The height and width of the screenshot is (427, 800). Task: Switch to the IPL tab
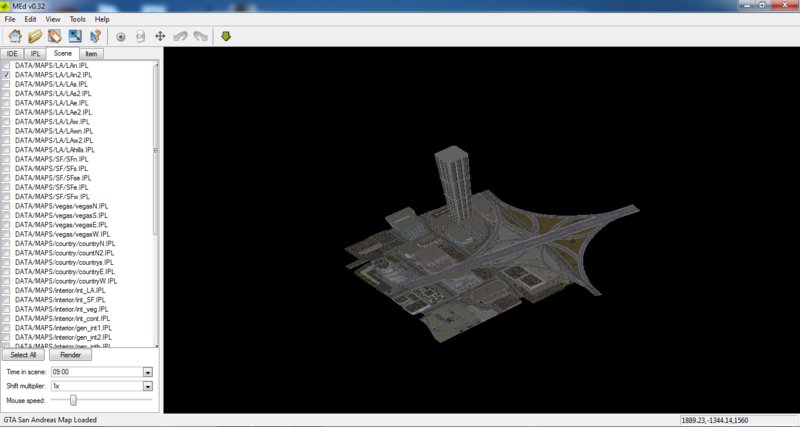pyautogui.click(x=35, y=54)
